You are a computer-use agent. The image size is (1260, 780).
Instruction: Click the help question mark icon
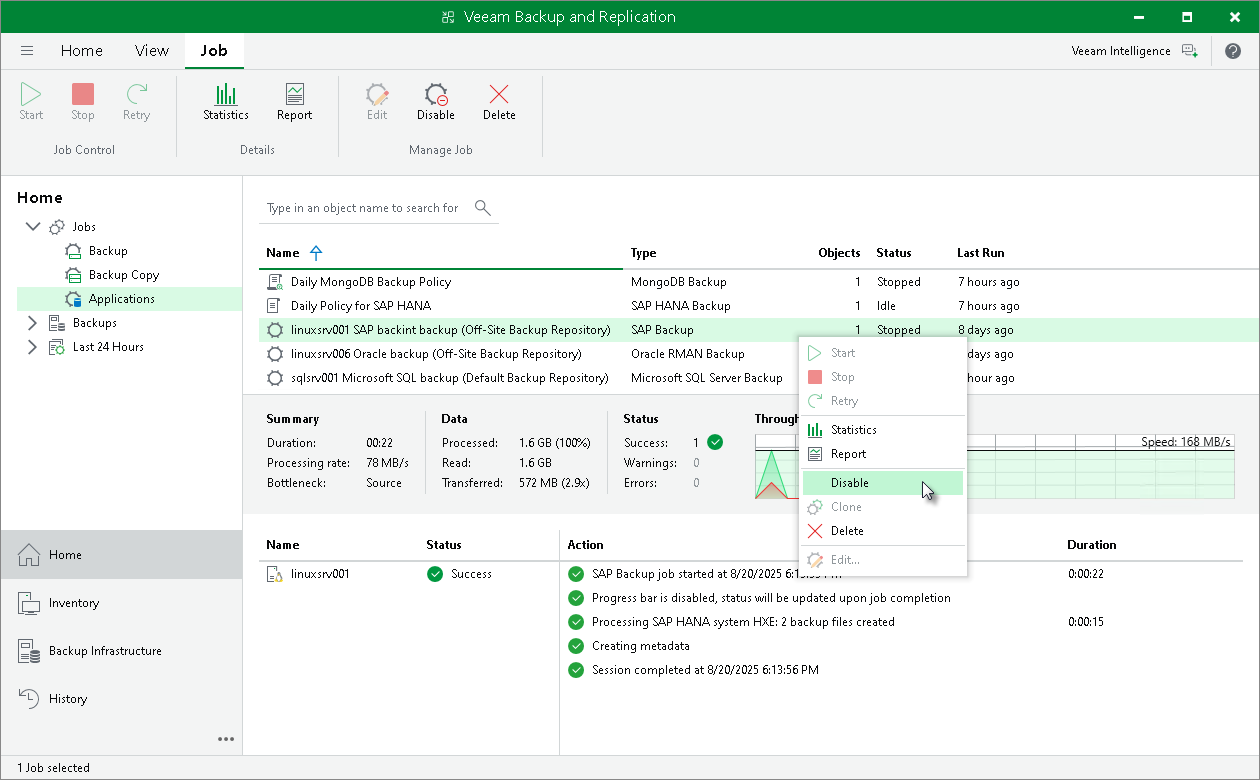click(1233, 51)
